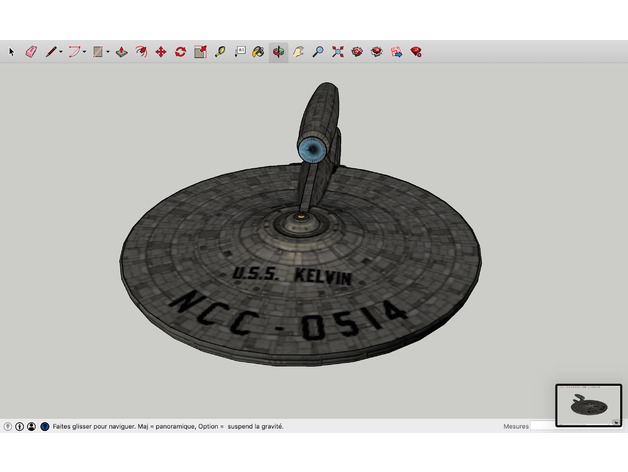Activate the Rotate tool
Viewport: 628px width, 472px height.
181,52
